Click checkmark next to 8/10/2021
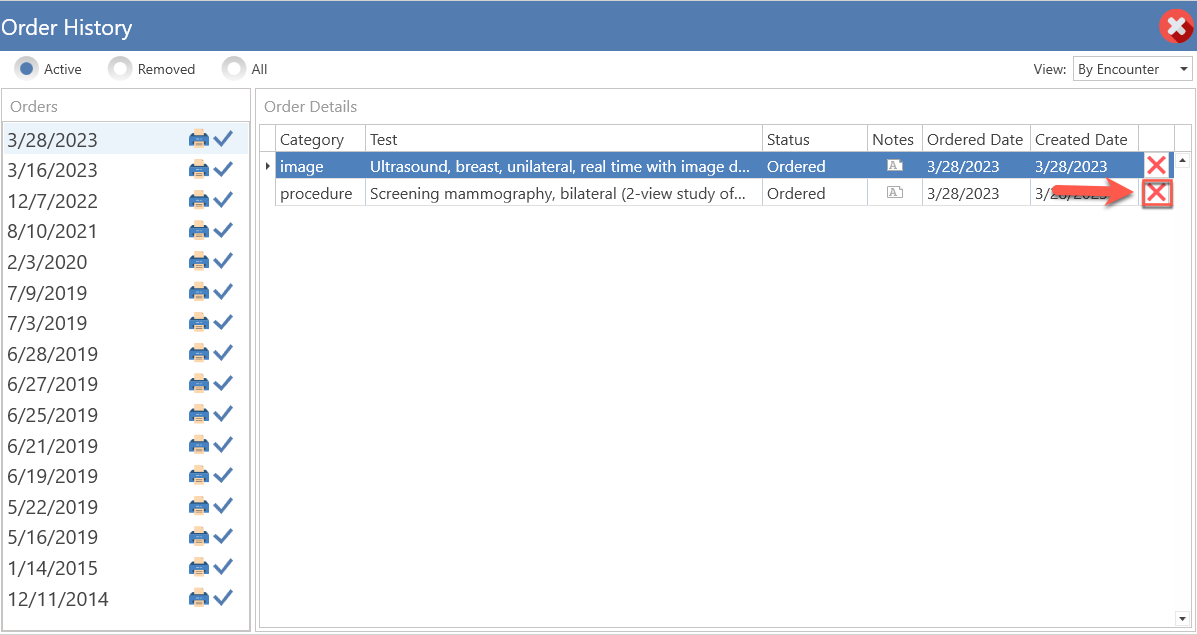 click(223, 230)
